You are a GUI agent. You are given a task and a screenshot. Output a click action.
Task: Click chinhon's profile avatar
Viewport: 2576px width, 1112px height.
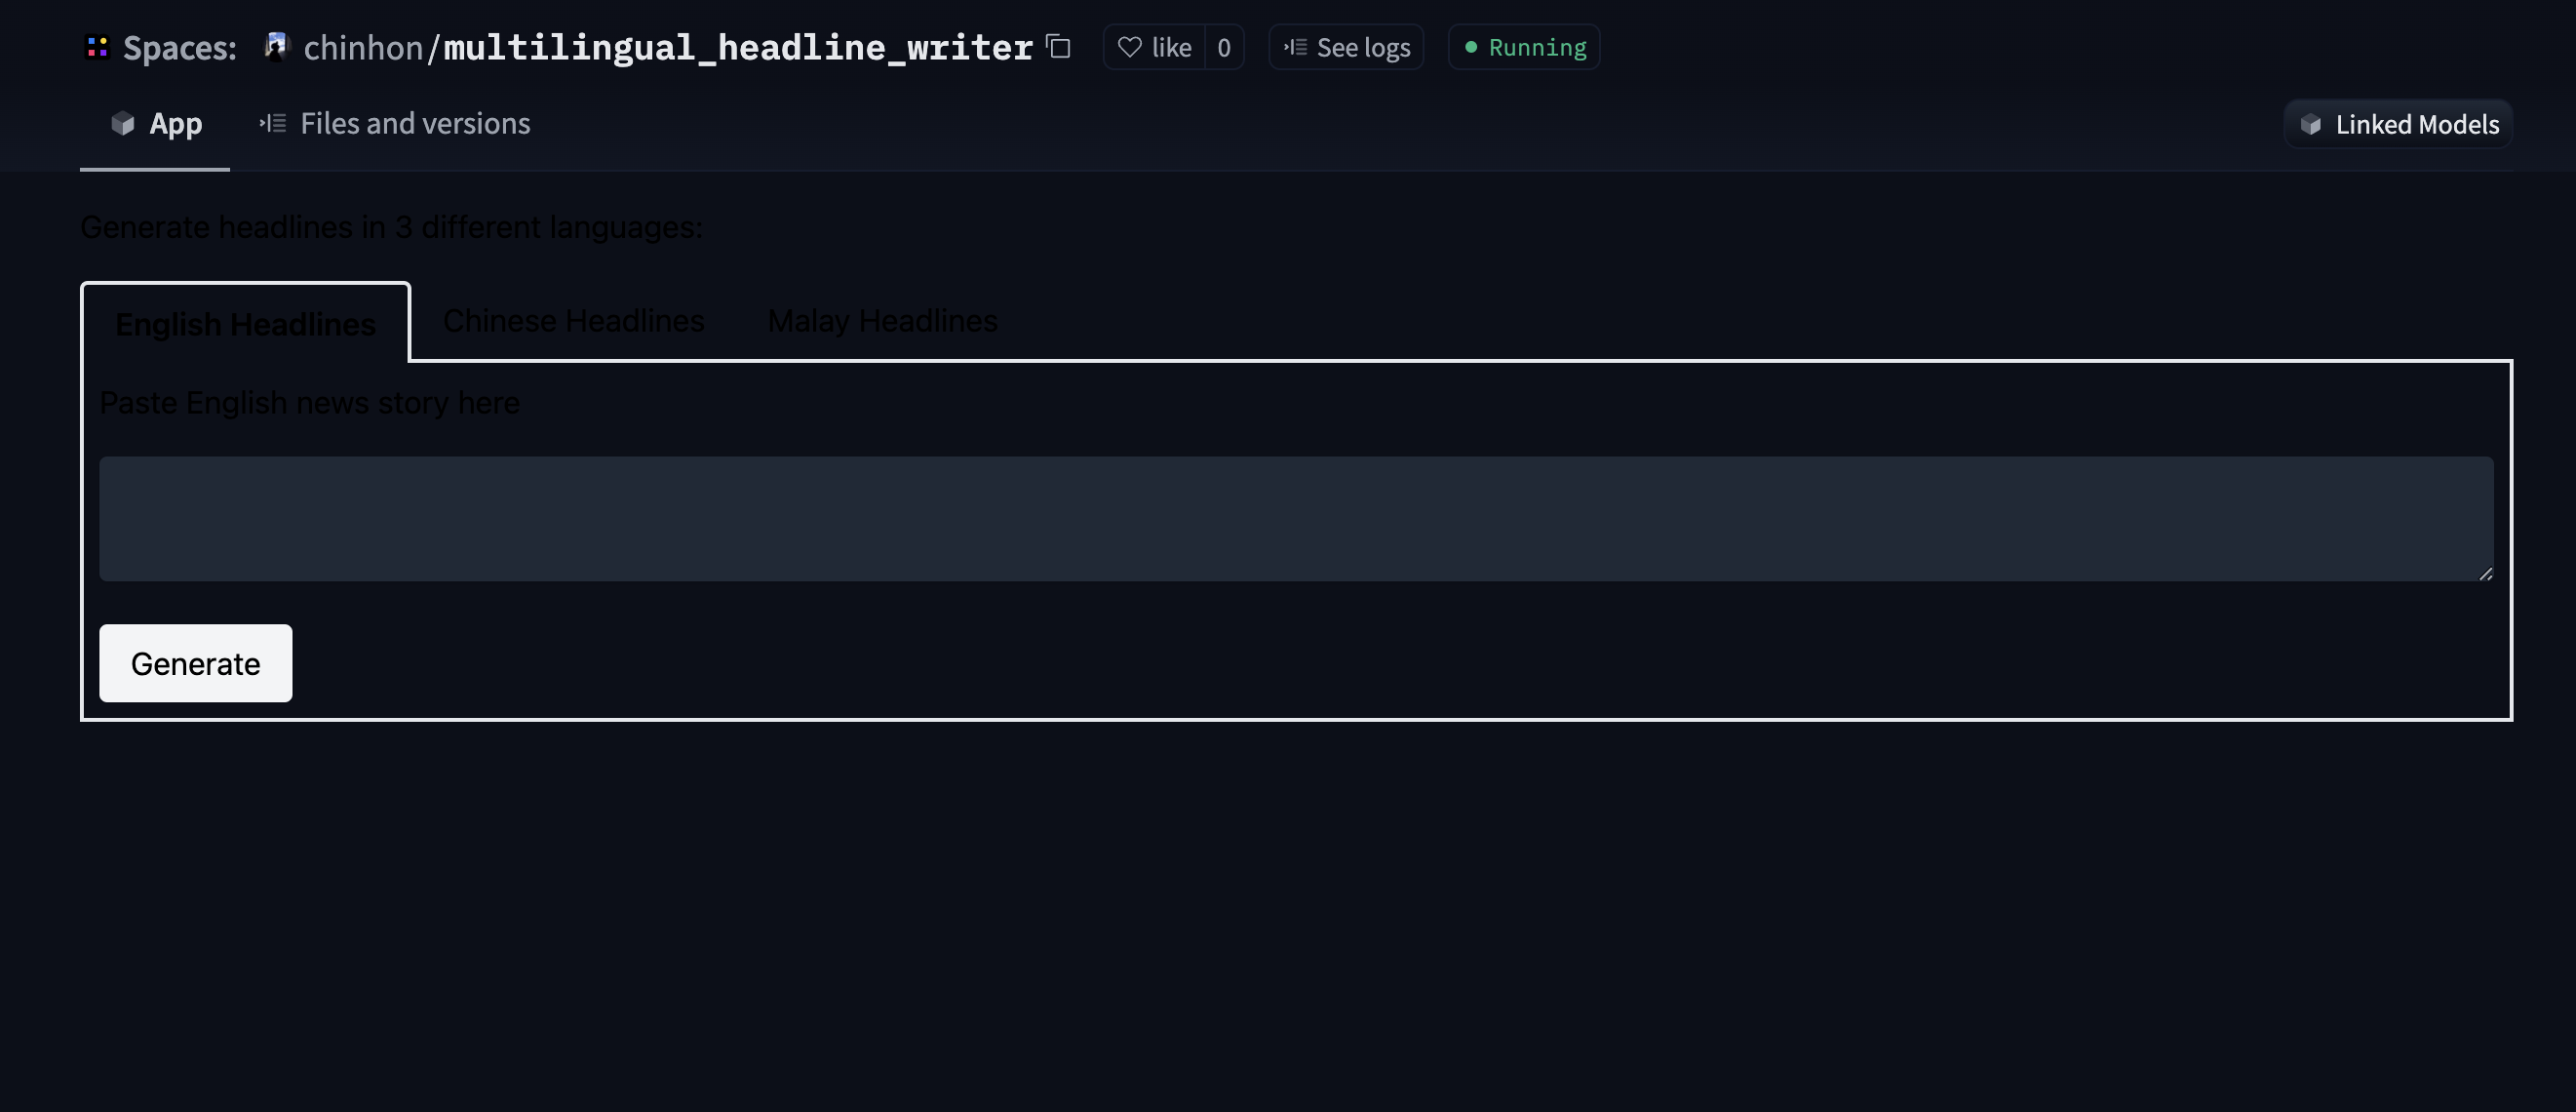point(274,46)
